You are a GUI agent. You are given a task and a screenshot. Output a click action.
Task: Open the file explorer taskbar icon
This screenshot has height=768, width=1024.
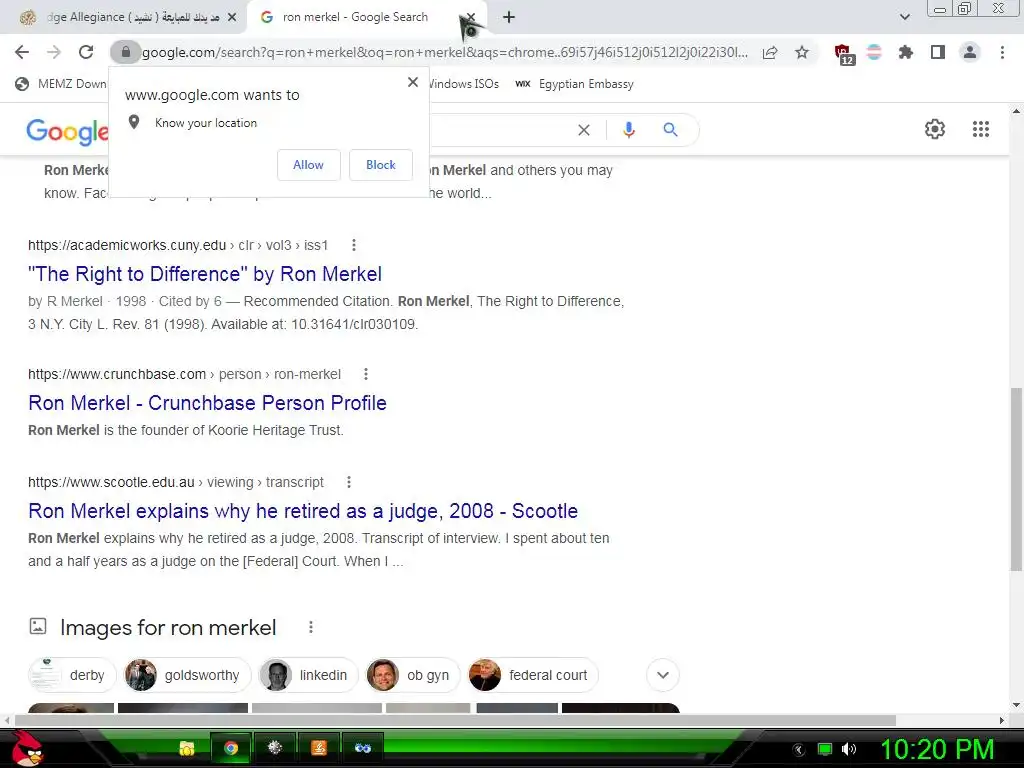coord(187,748)
